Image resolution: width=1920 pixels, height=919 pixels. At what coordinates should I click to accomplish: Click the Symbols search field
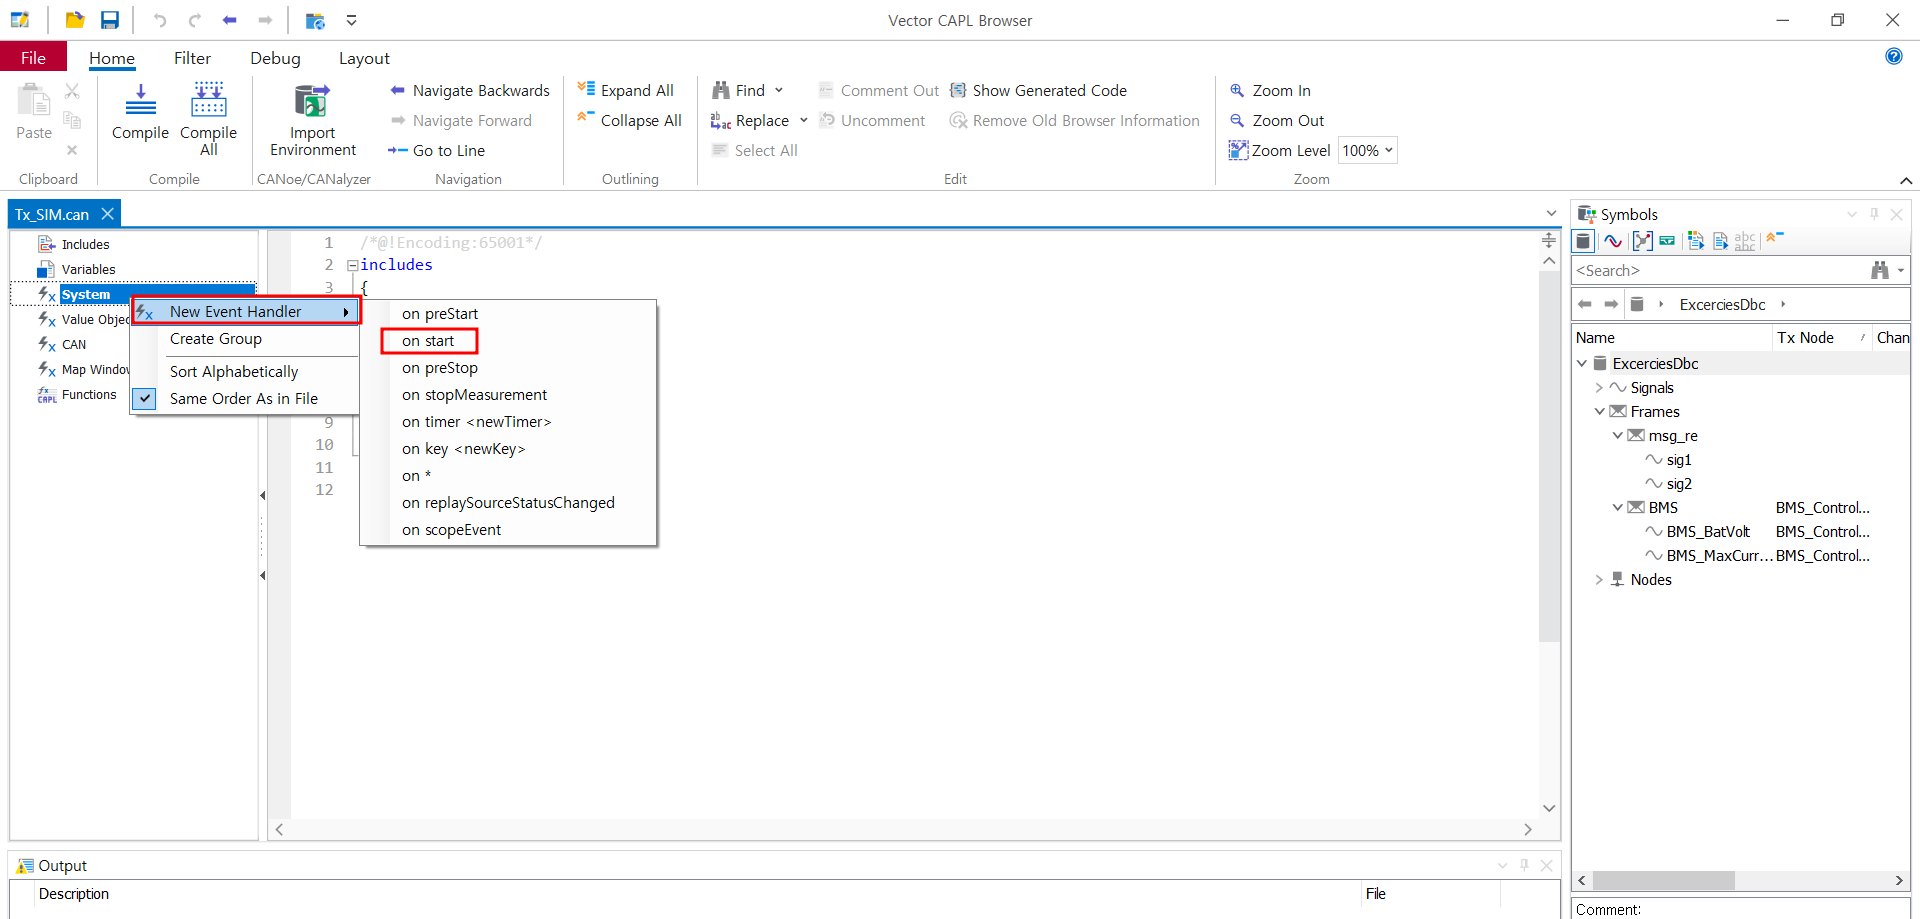click(1718, 270)
